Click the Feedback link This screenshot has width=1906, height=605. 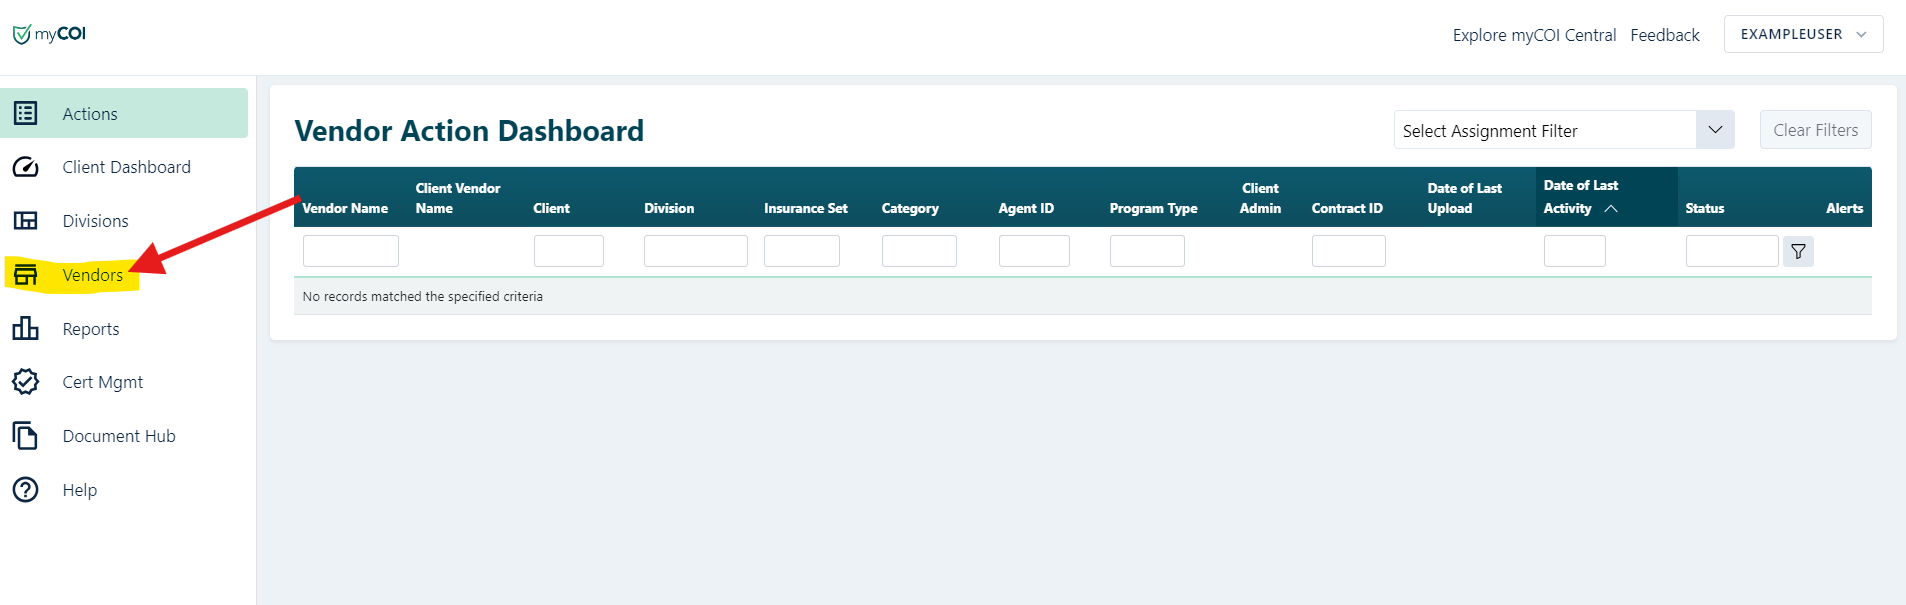point(1664,35)
